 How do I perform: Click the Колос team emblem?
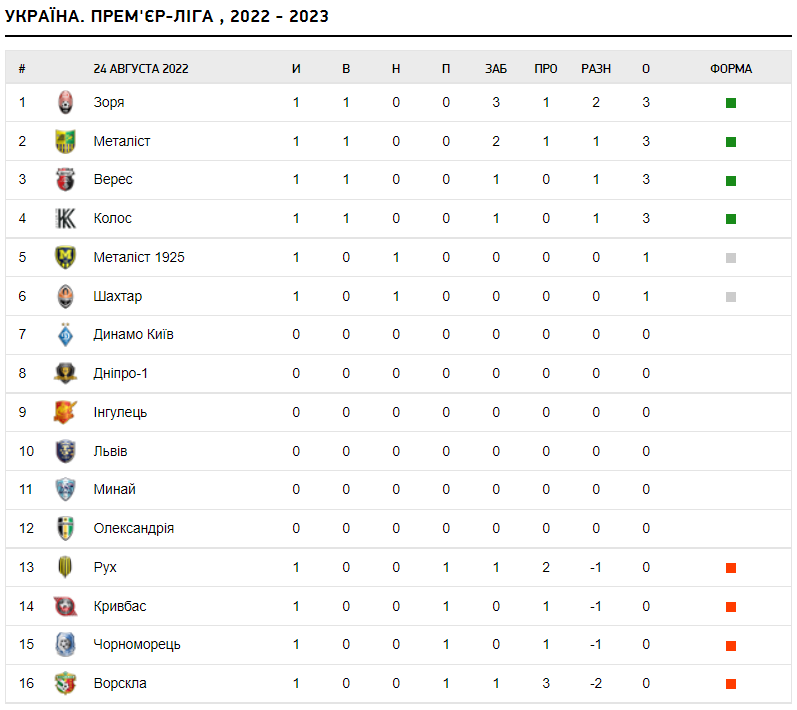66,218
